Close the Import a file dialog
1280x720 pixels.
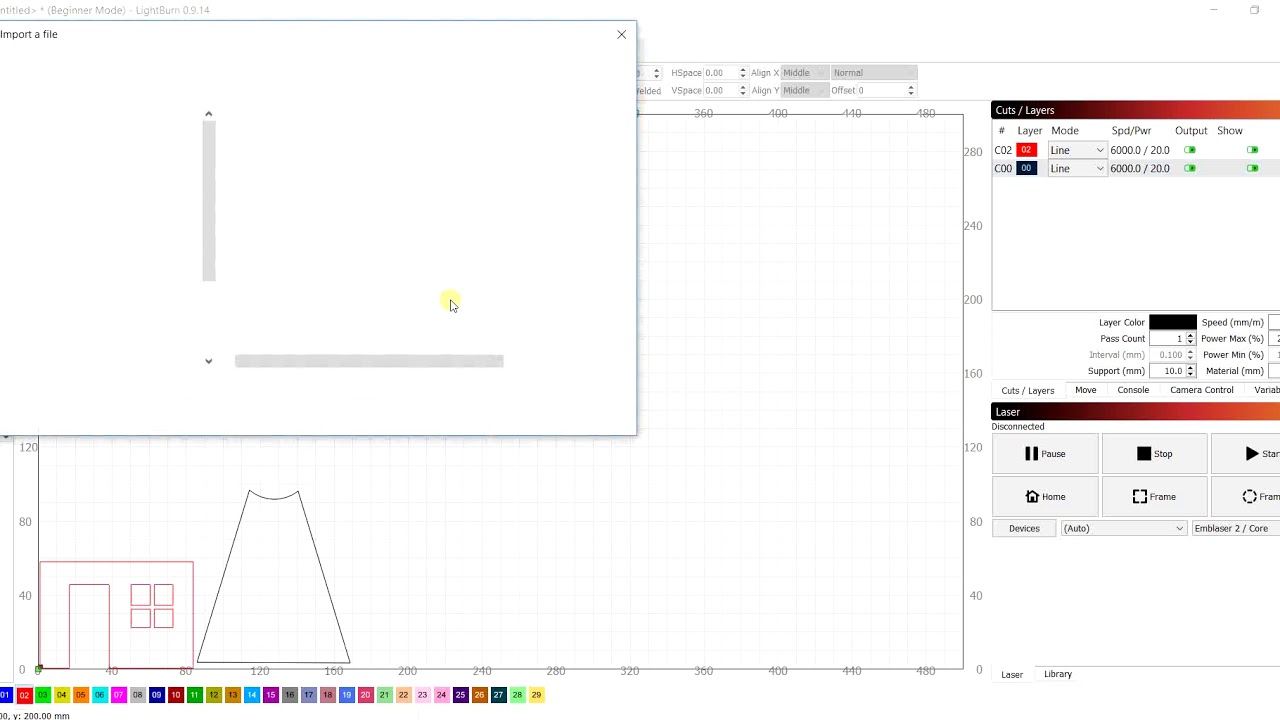(x=621, y=34)
